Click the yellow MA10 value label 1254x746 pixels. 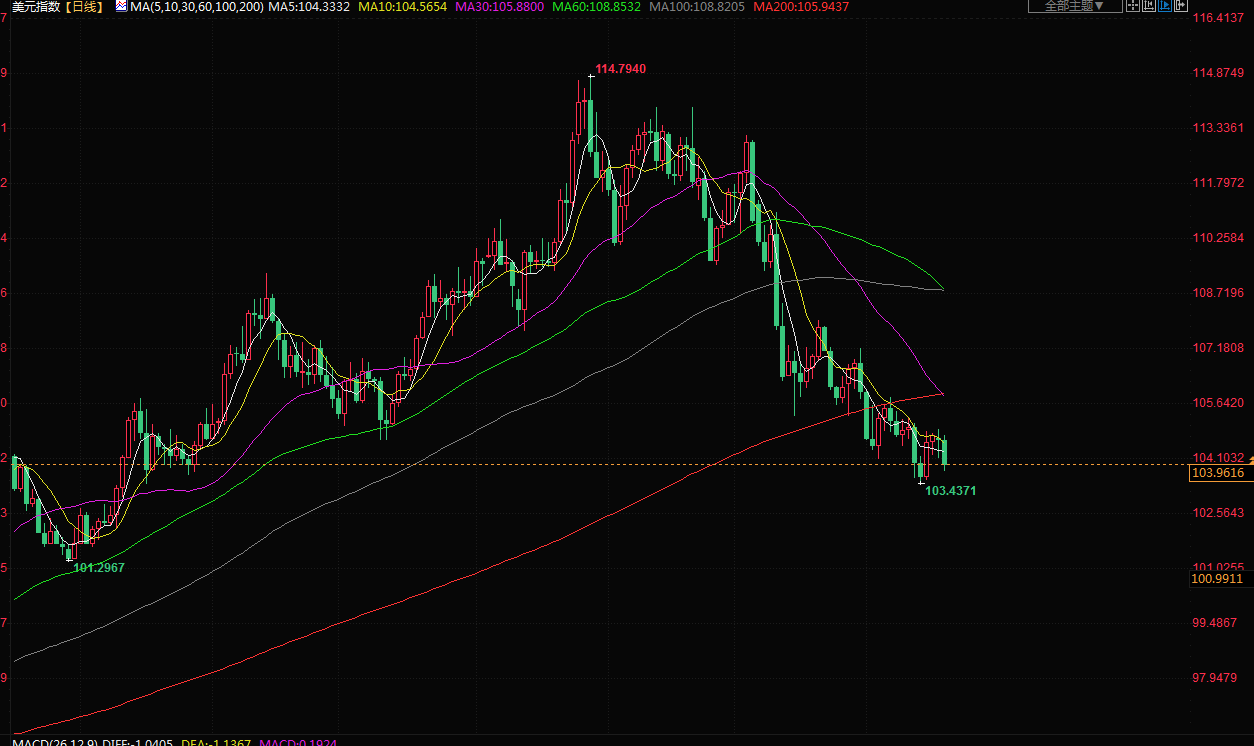click(403, 6)
